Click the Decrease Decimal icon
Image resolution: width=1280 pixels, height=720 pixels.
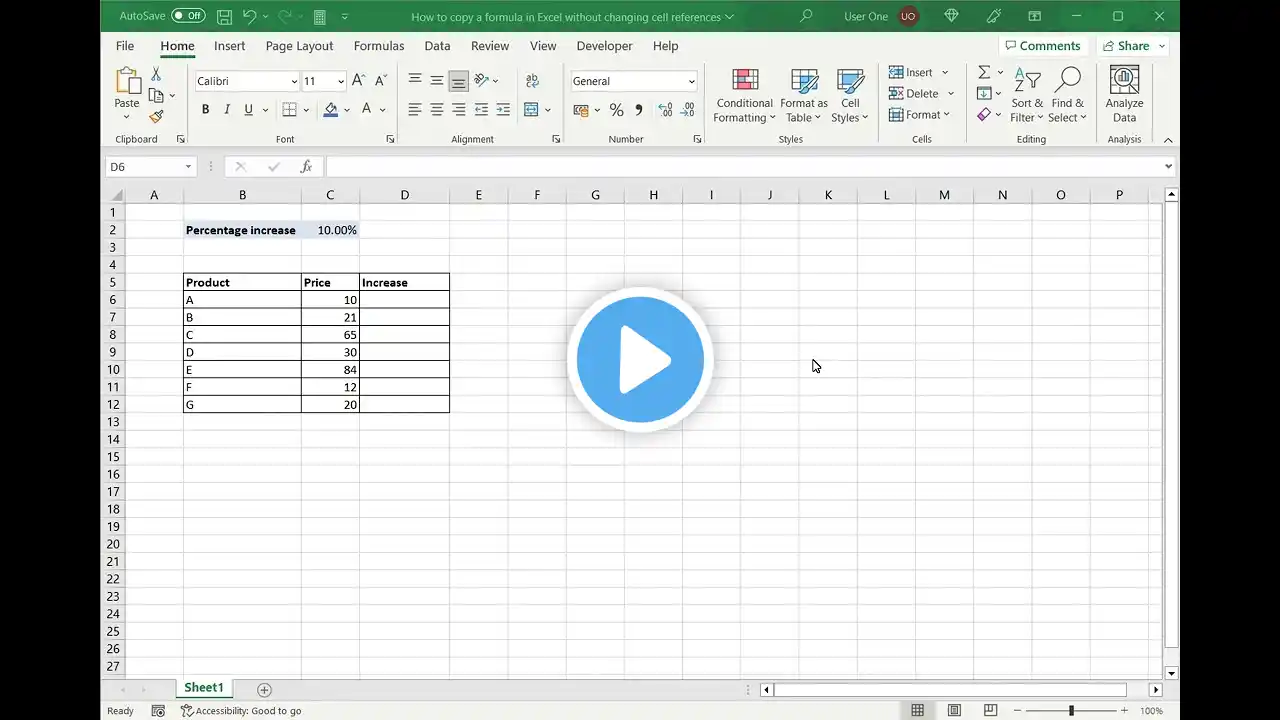click(688, 110)
